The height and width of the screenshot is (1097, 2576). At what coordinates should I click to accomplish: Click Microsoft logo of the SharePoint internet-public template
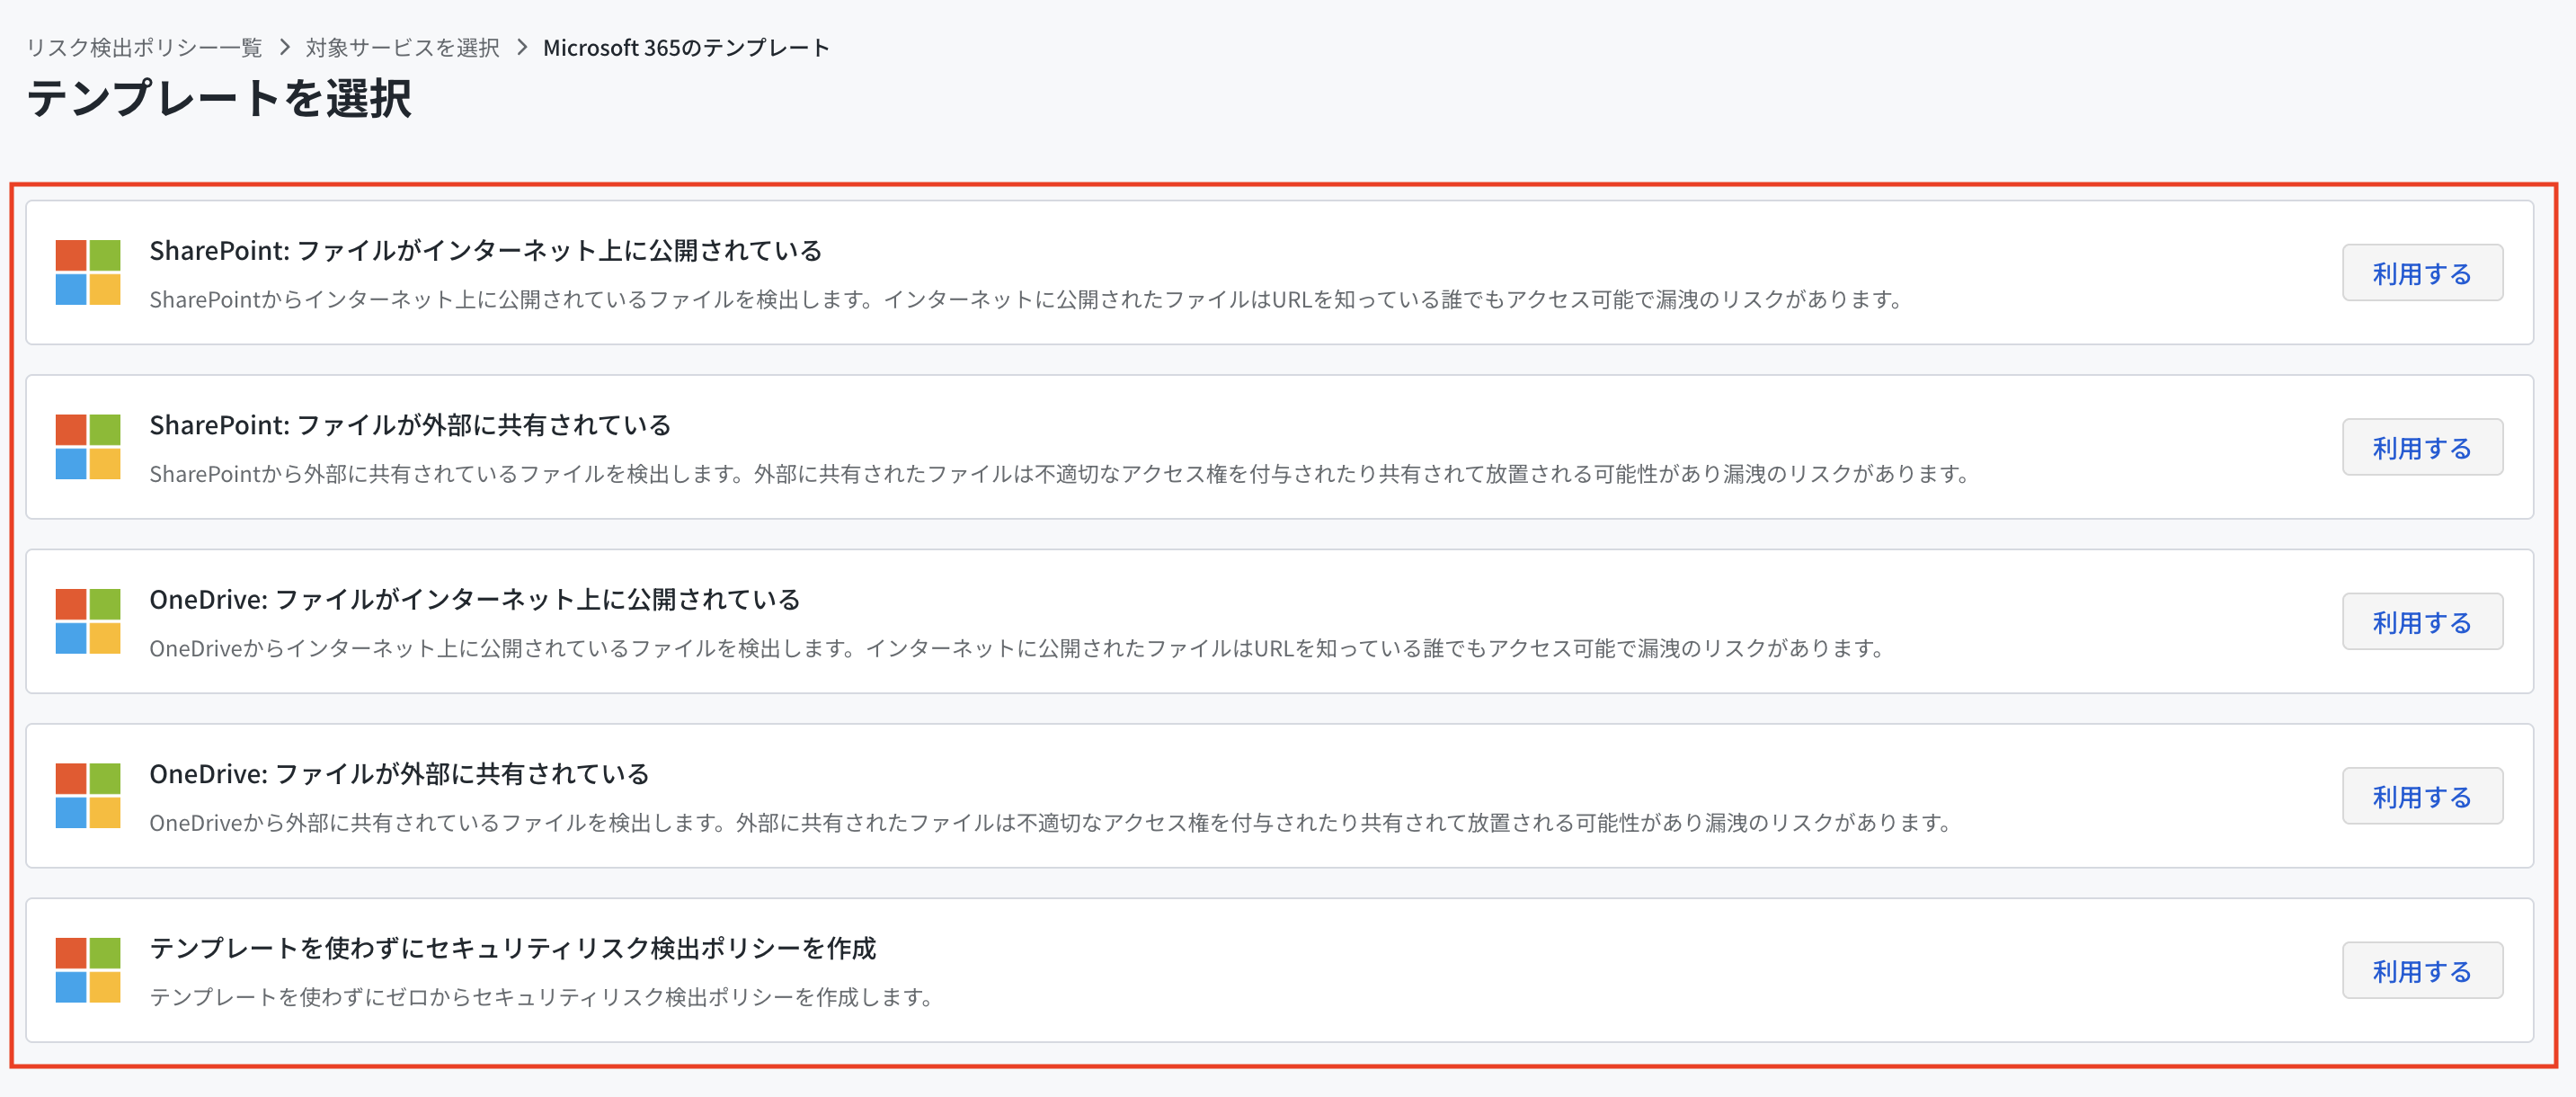pyautogui.click(x=88, y=272)
